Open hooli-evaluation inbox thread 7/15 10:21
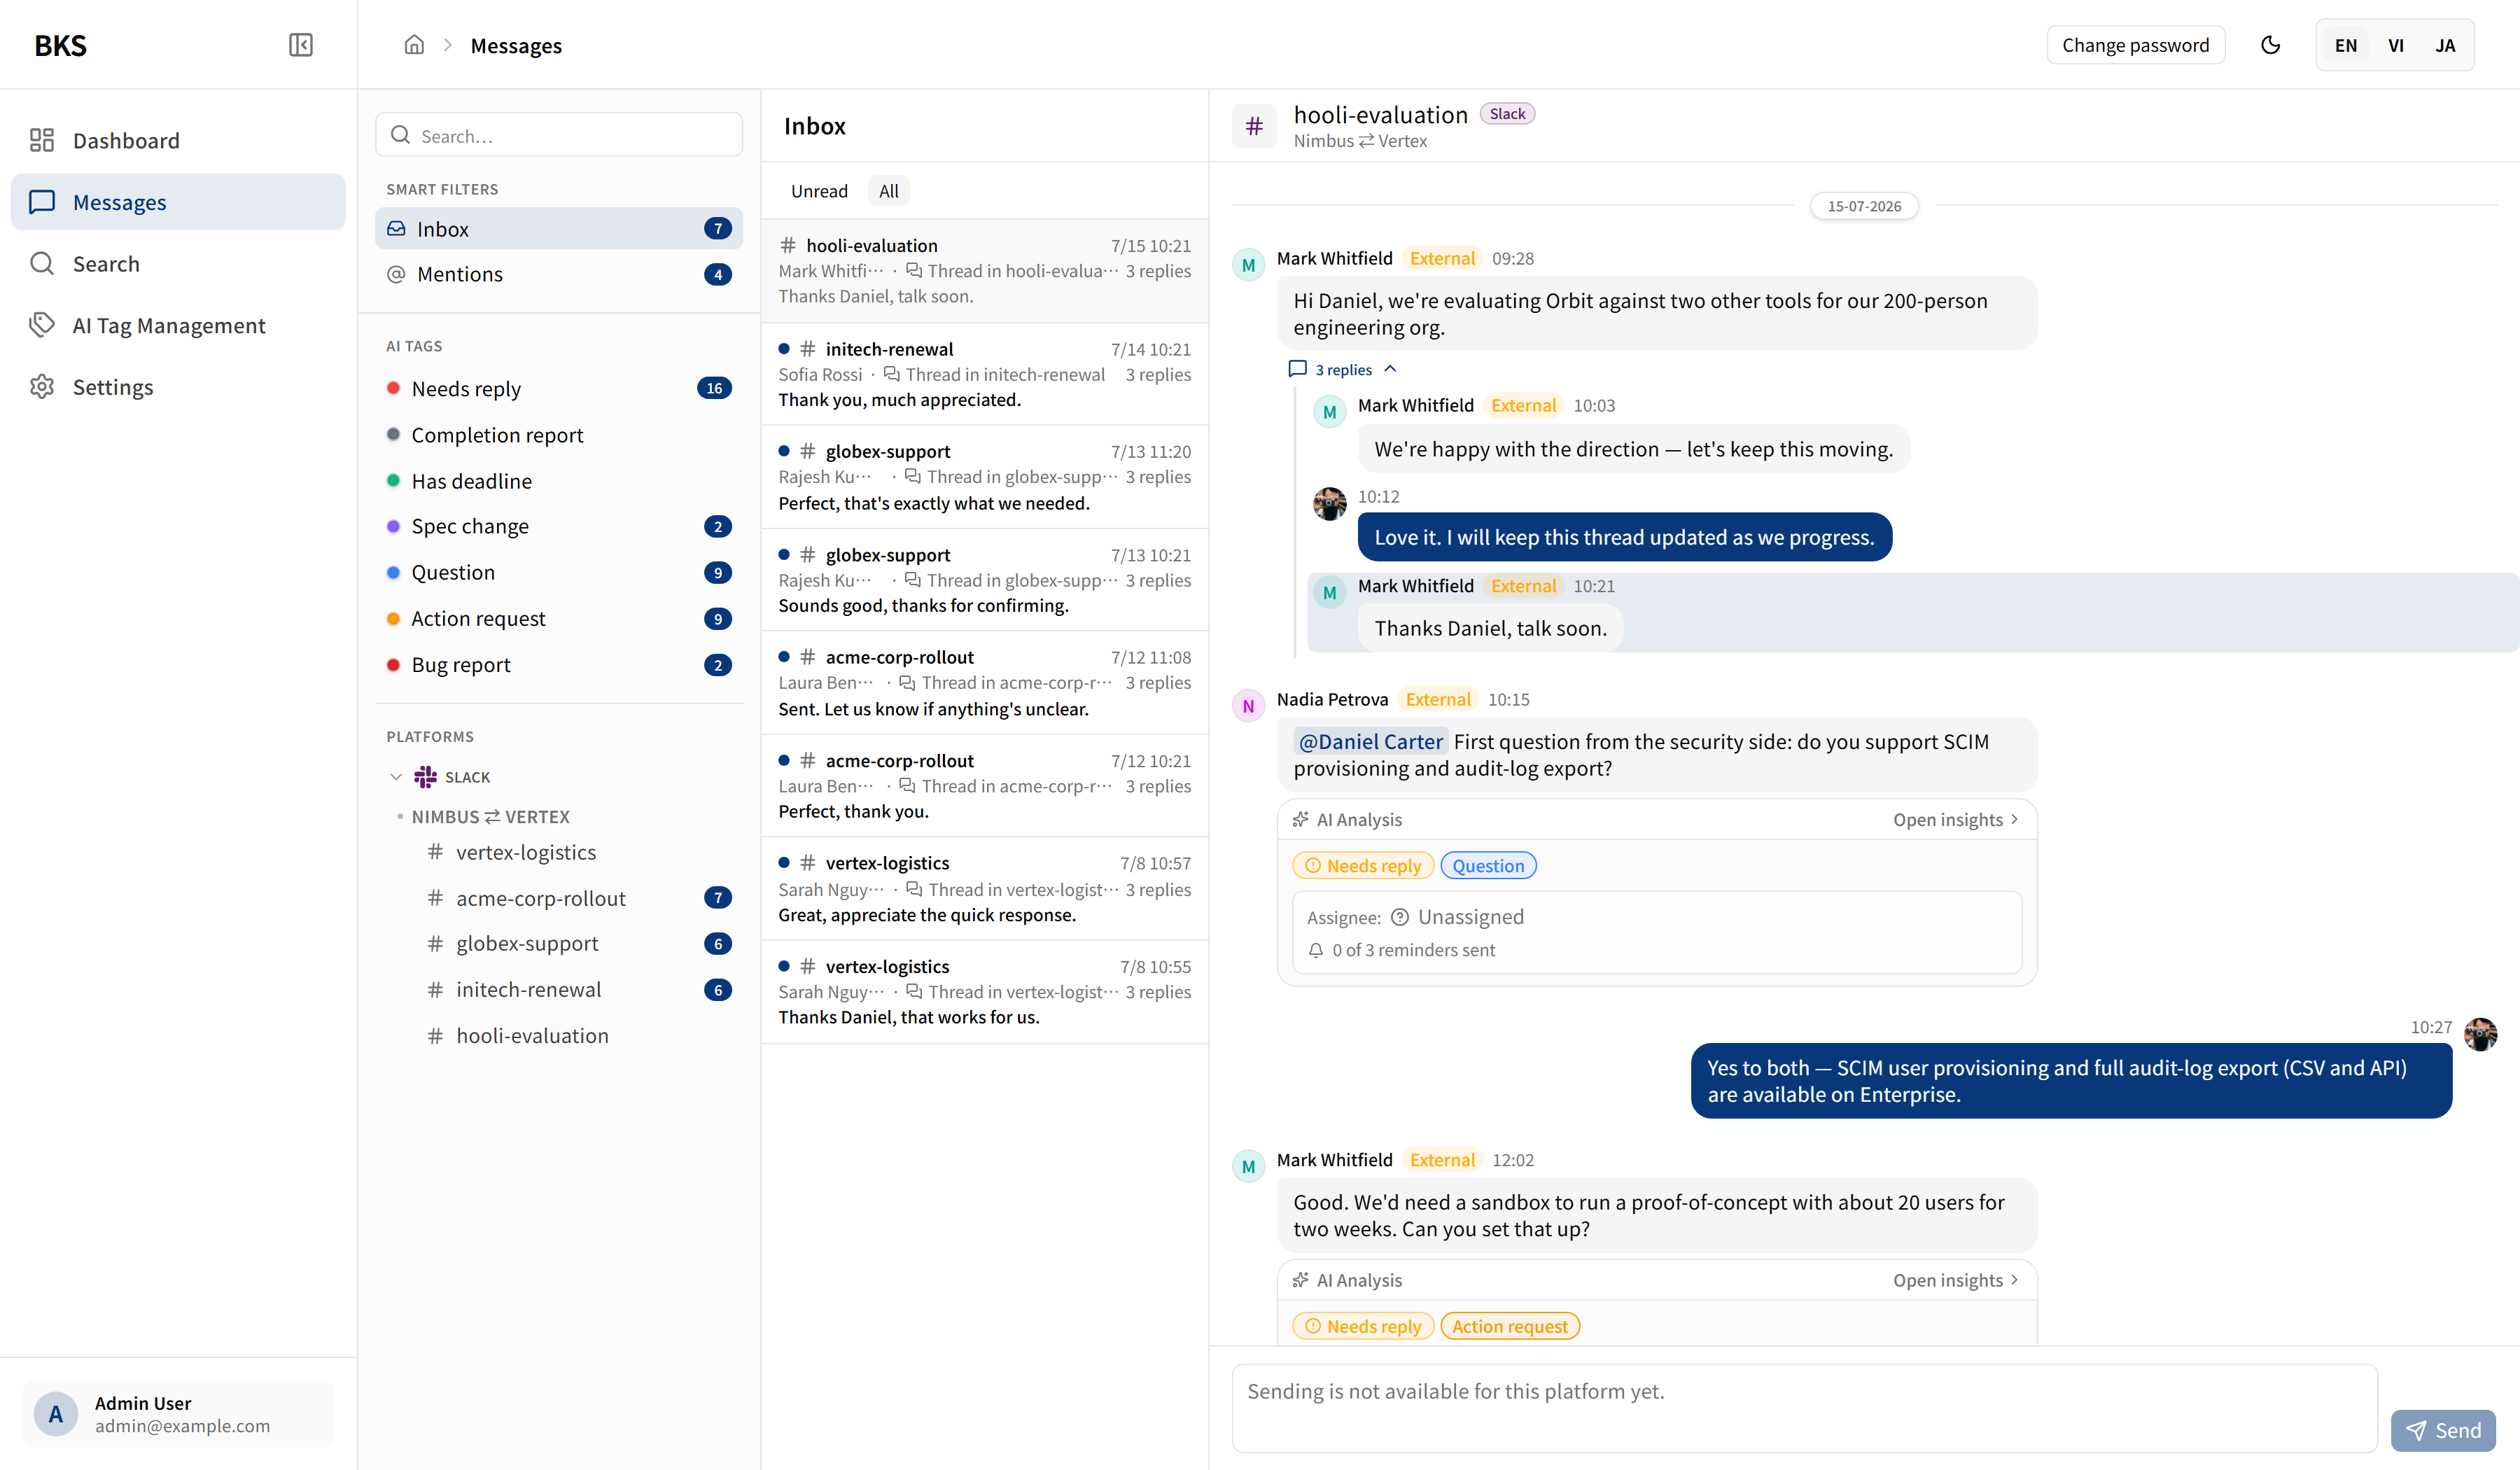Image resolution: width=2520 pixels, height=1470 pixels. coord(984,271)
